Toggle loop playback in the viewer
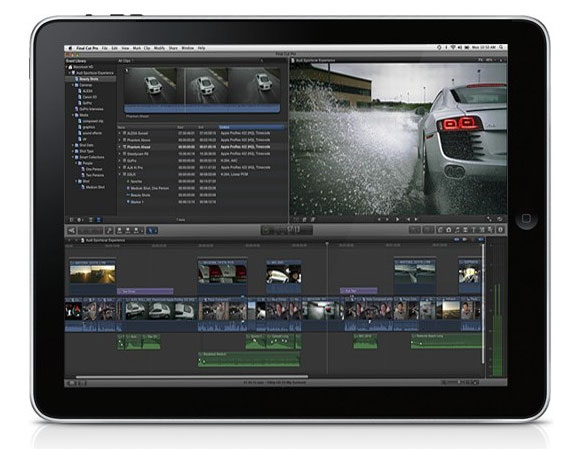Viewport: 580px width, 449px height. [x=500, y=219]
